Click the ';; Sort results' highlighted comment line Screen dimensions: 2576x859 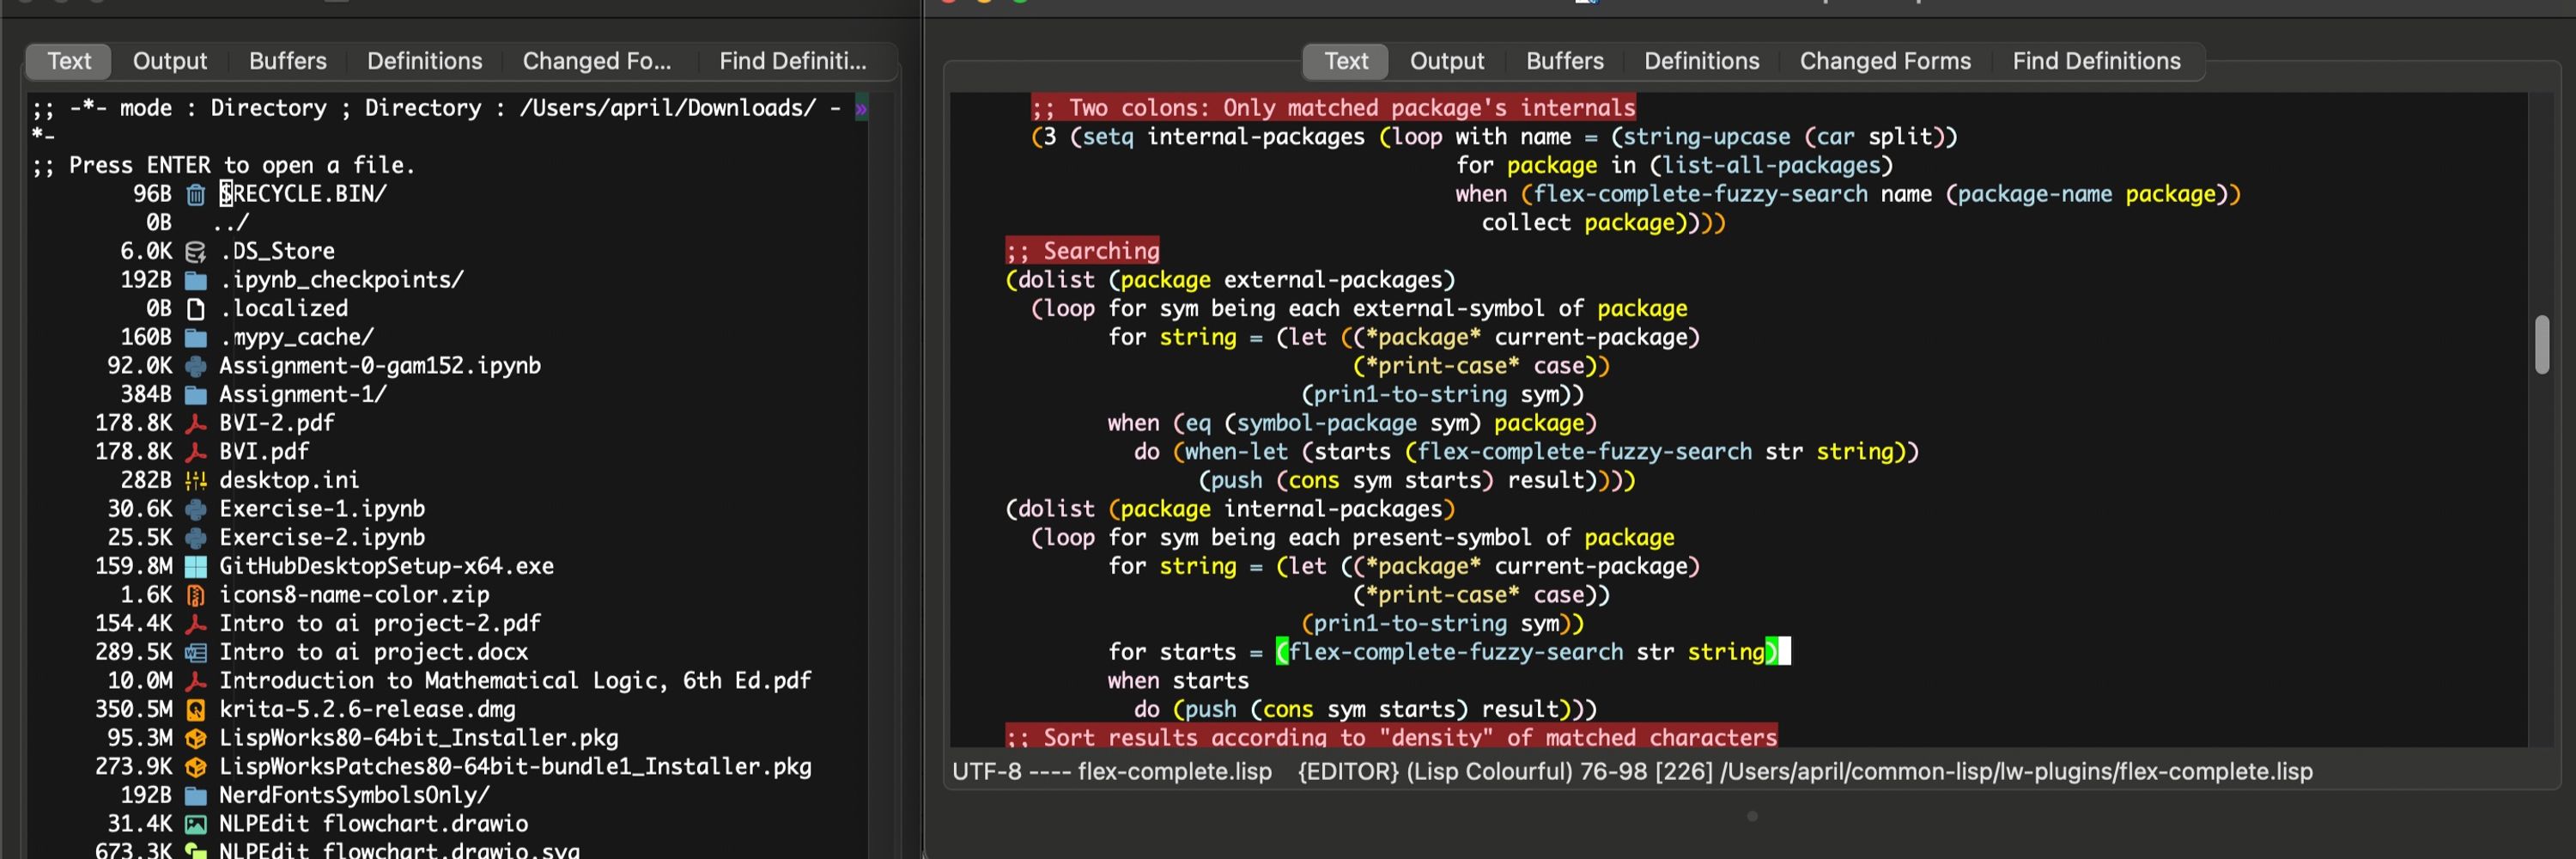coord(1392,738)
